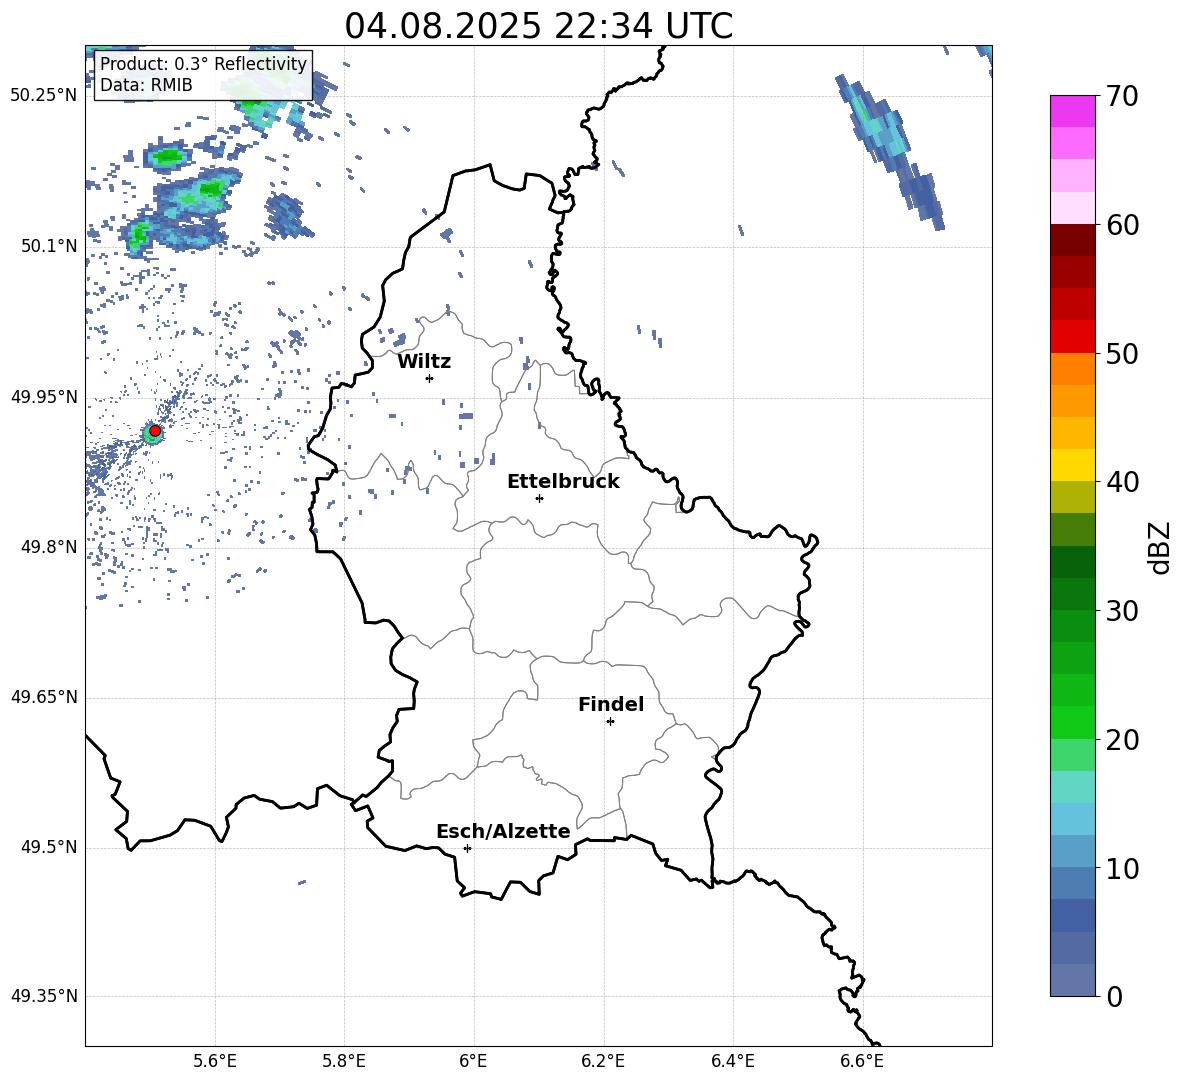The height and width of the screenshot is (1081, 1184).
Task: Click the "Data: RMIB" legend line
Action: (x=146, y=85)
